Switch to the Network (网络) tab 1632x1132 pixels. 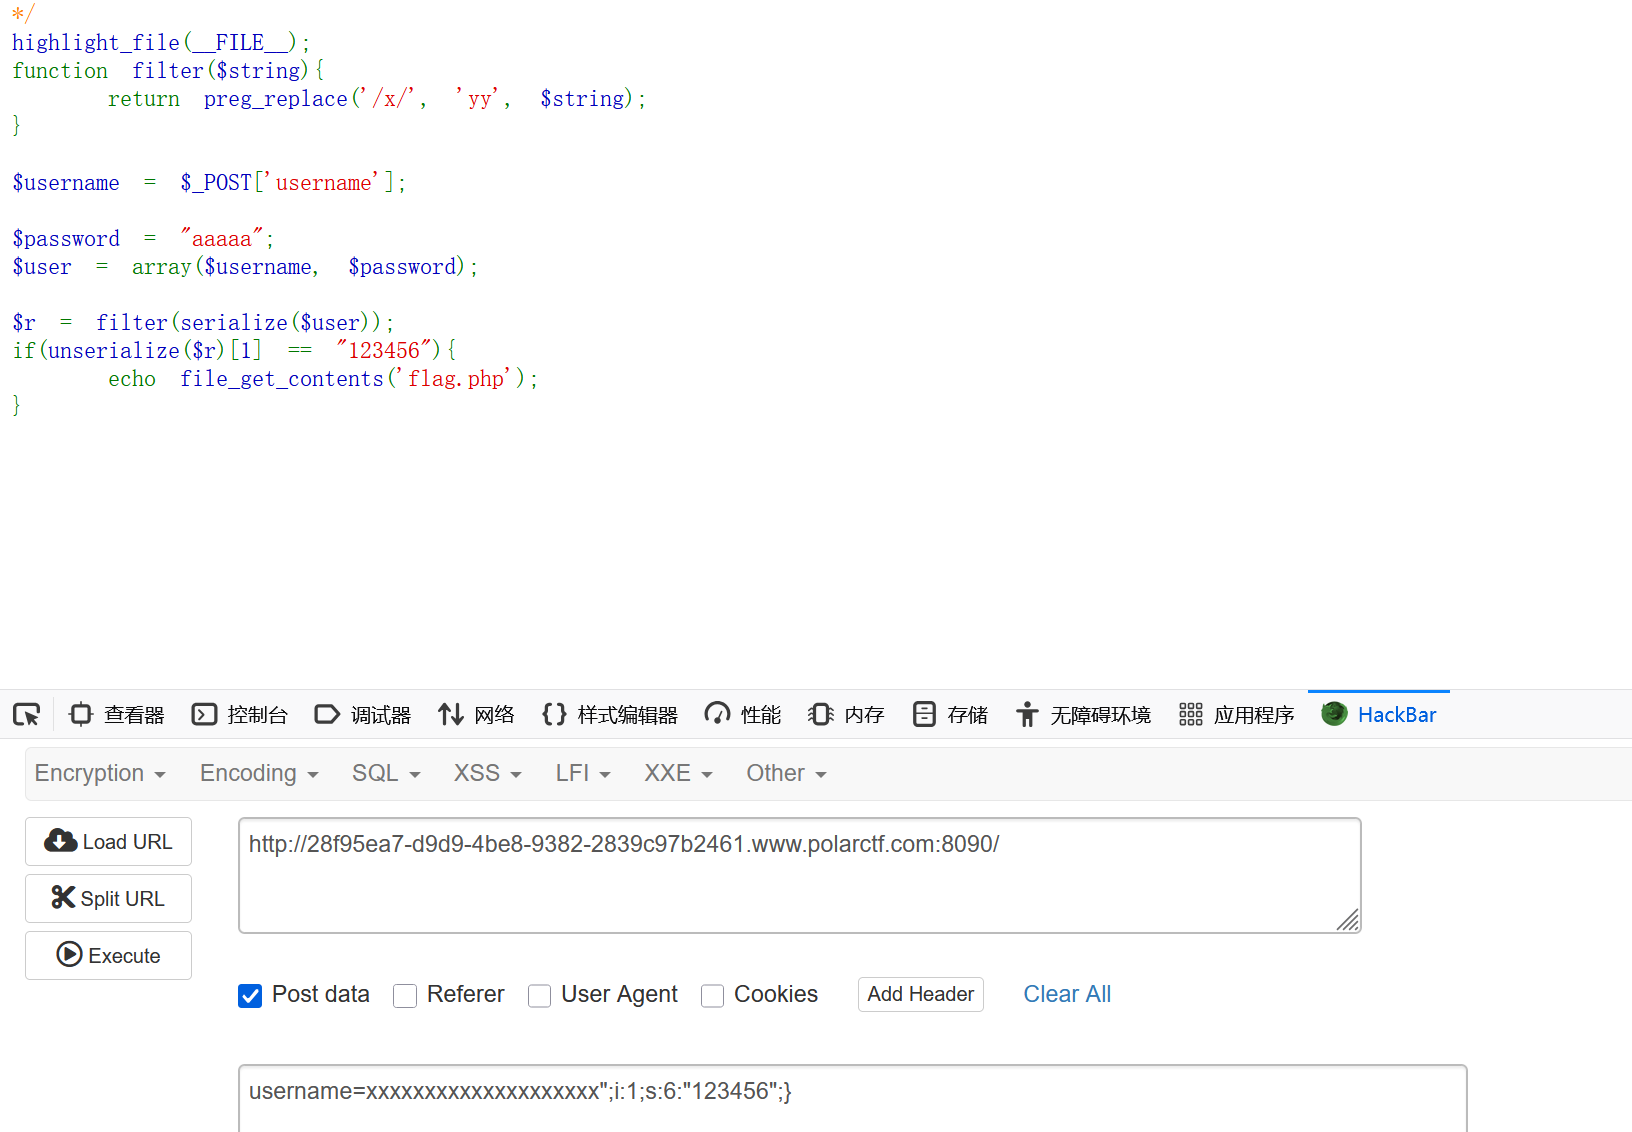click(476, 714)
